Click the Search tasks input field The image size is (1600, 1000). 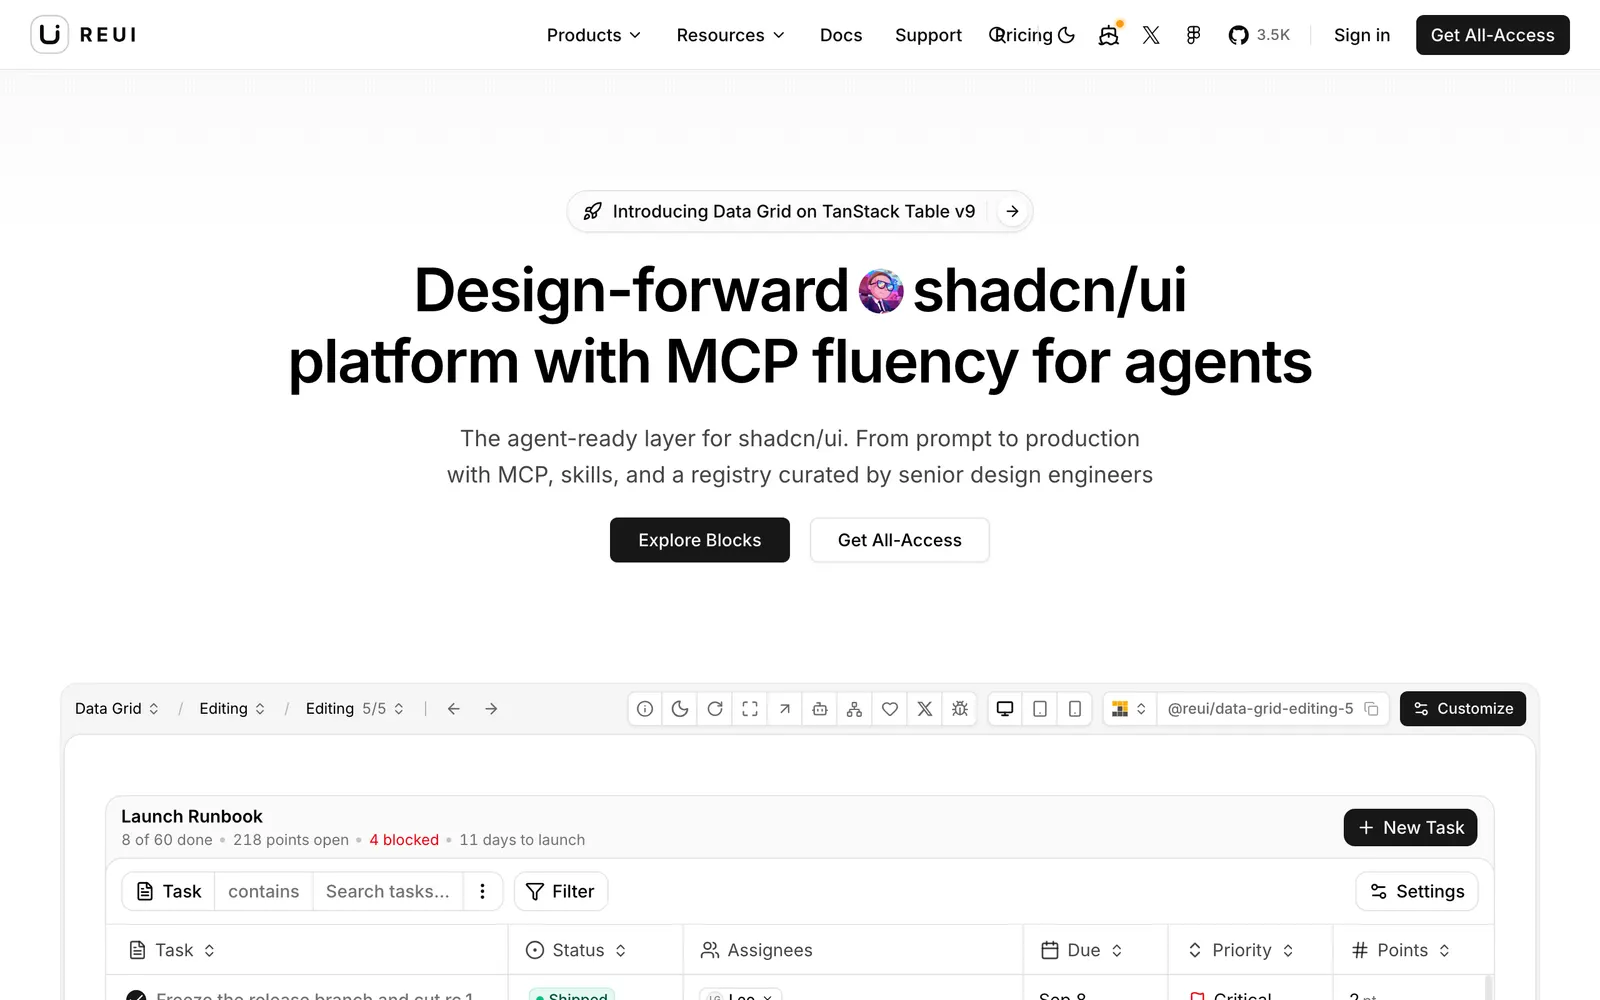[x=388, y=892]
